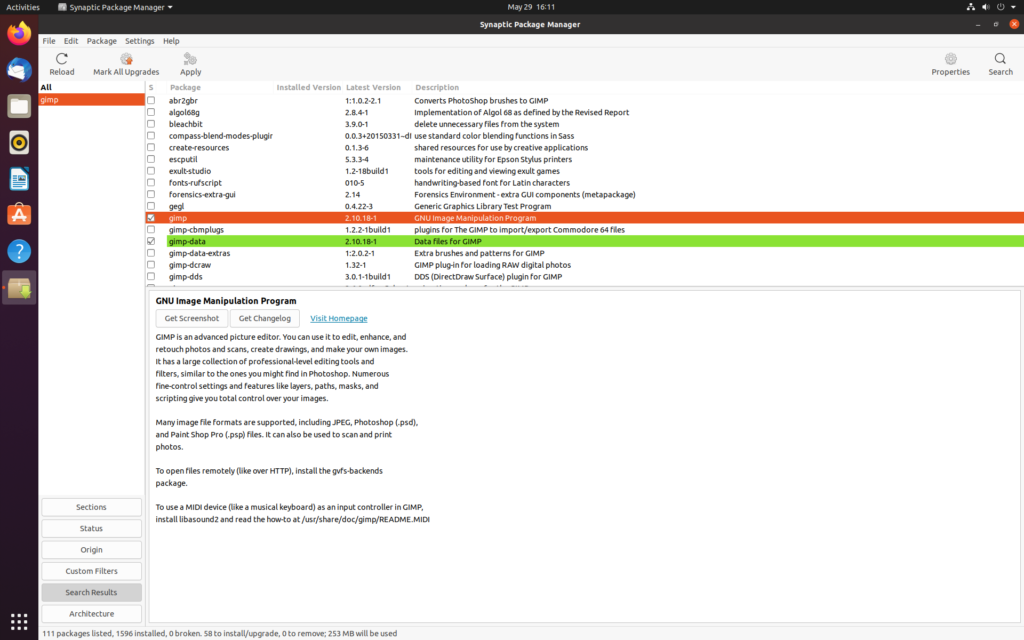Select the escputil package row
1024x640 pixels.
click(584, 159)
